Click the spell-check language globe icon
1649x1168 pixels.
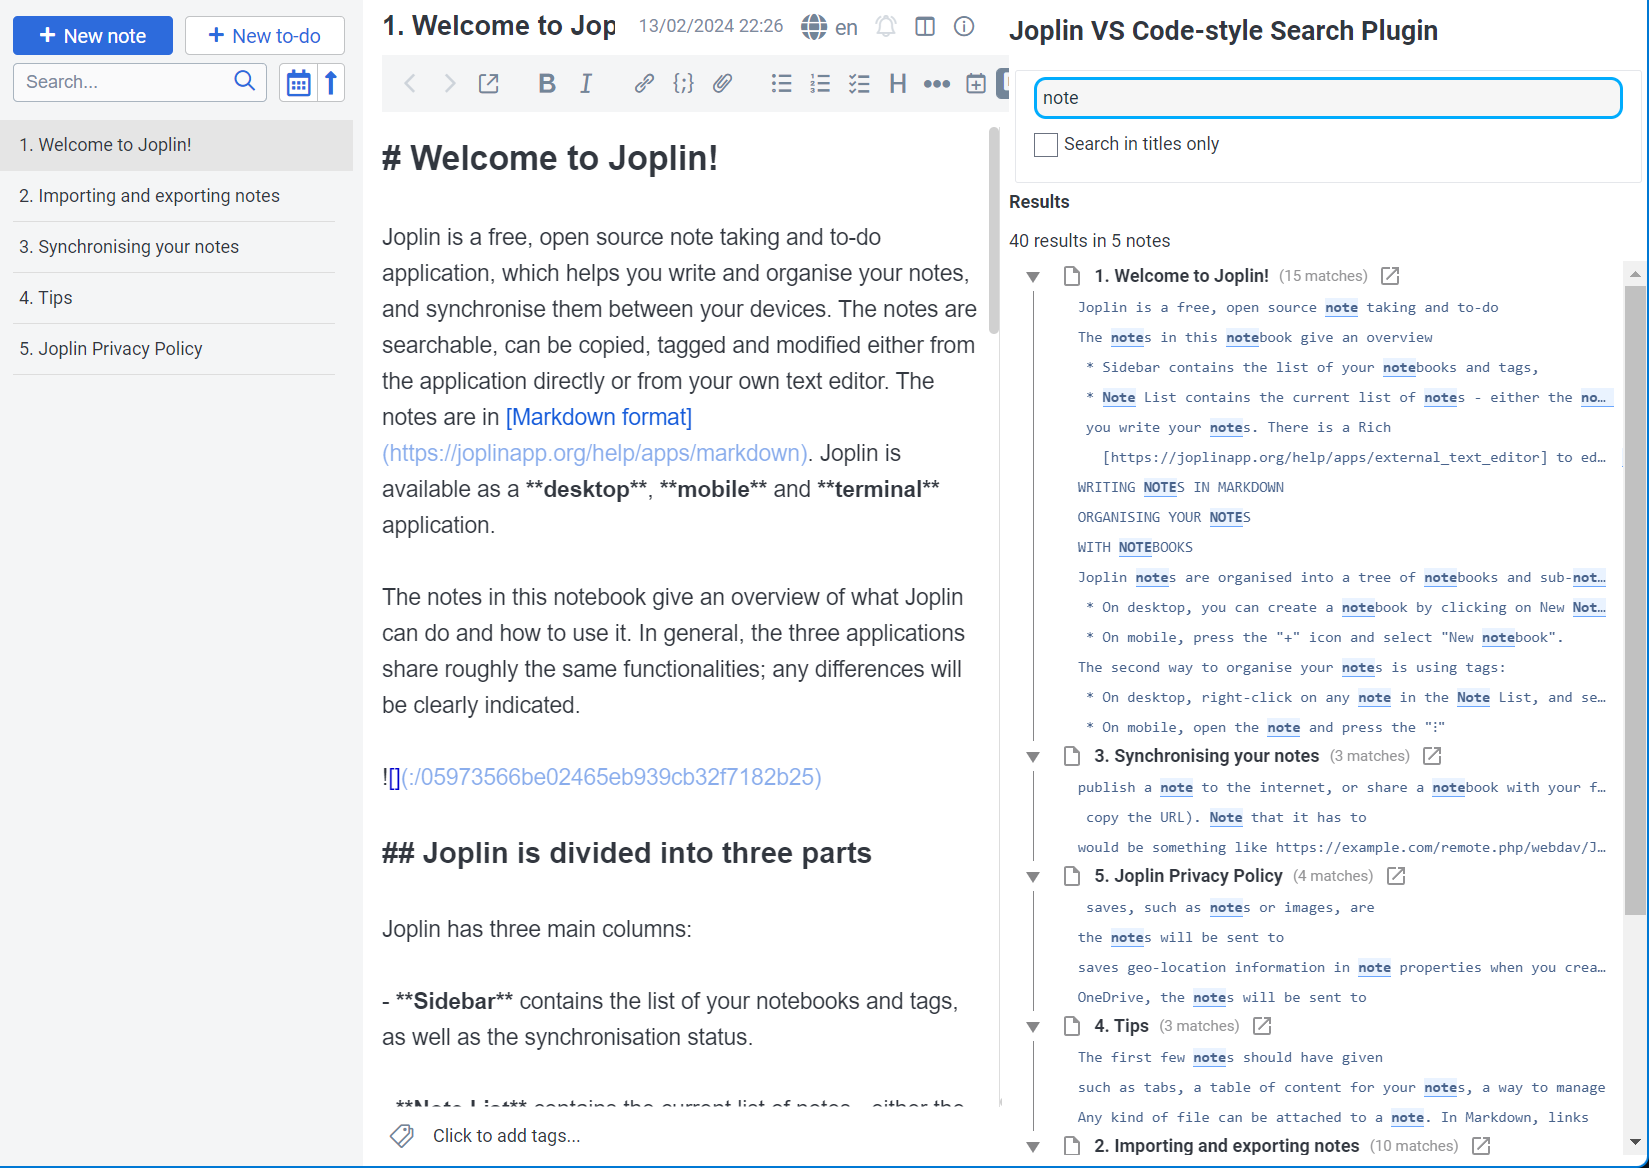pyautogui.click(x=814, y=26)
